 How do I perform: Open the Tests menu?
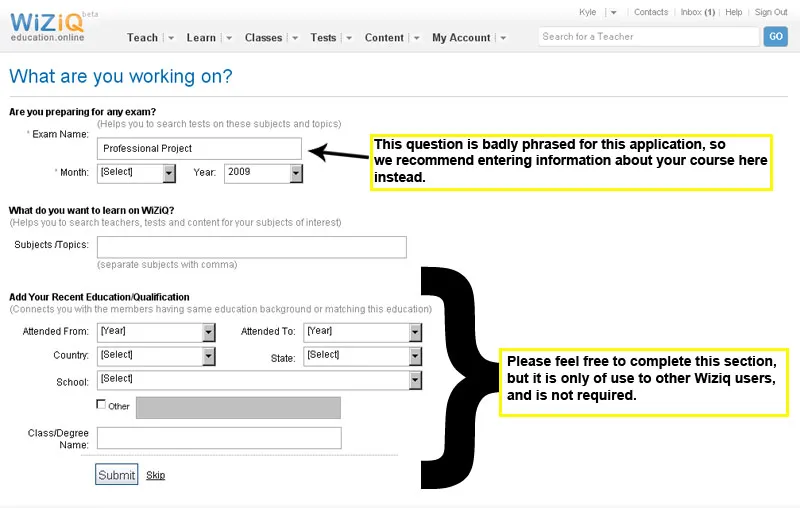[x=323, y=38]
